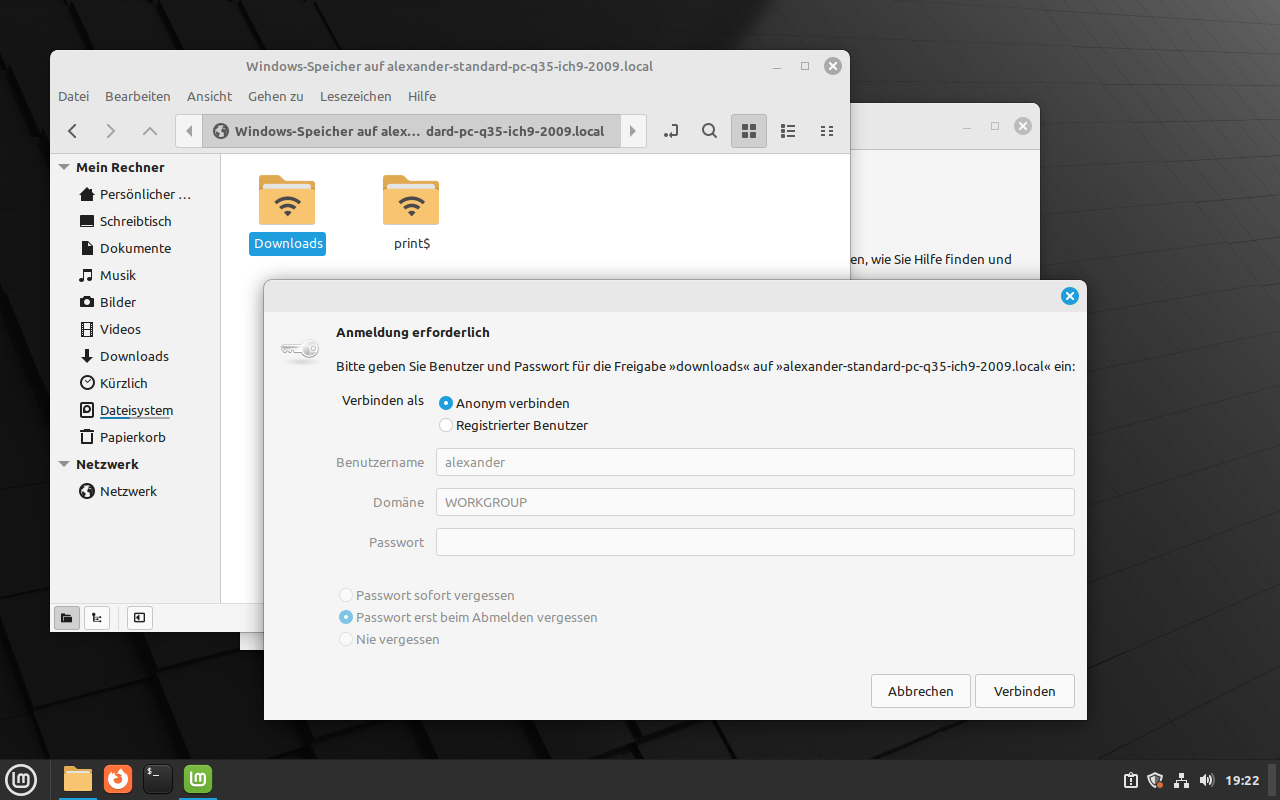Open the green Mint welcome app in taskbar
The height and width of the screenshot is (800, 1280).
point(198,779)
